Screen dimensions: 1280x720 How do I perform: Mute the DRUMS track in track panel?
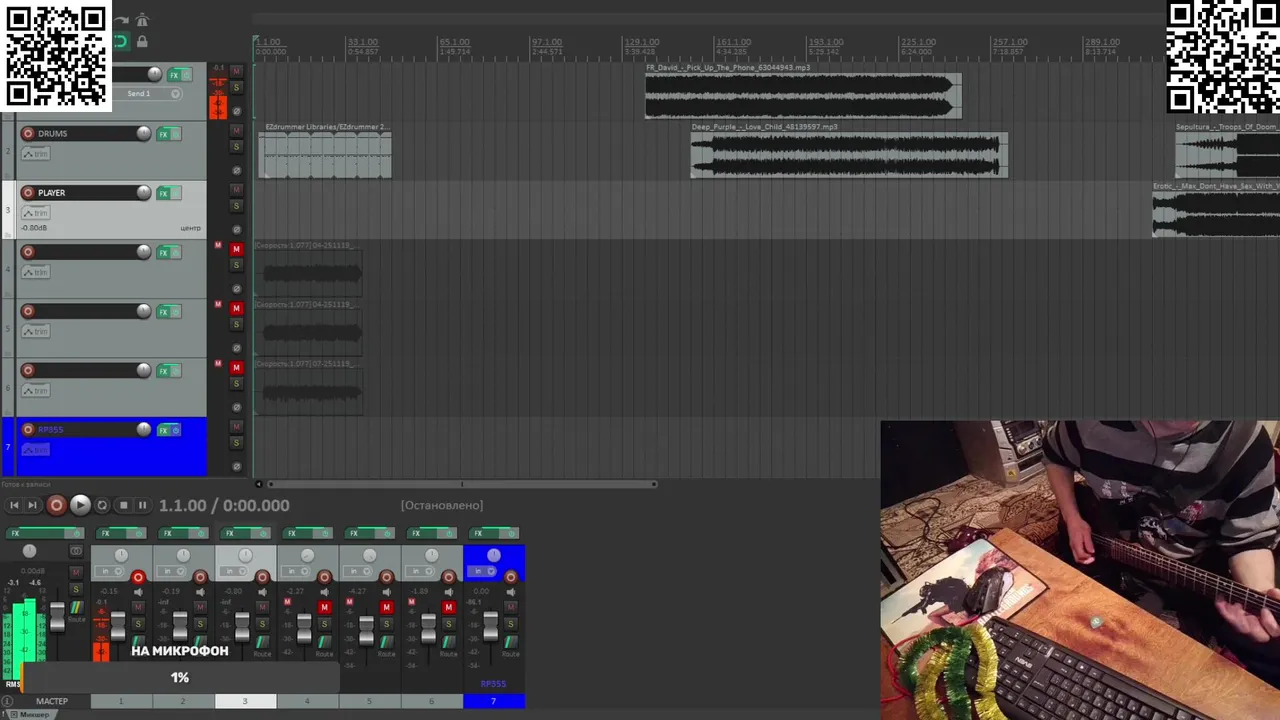click(x=237, y=130)
